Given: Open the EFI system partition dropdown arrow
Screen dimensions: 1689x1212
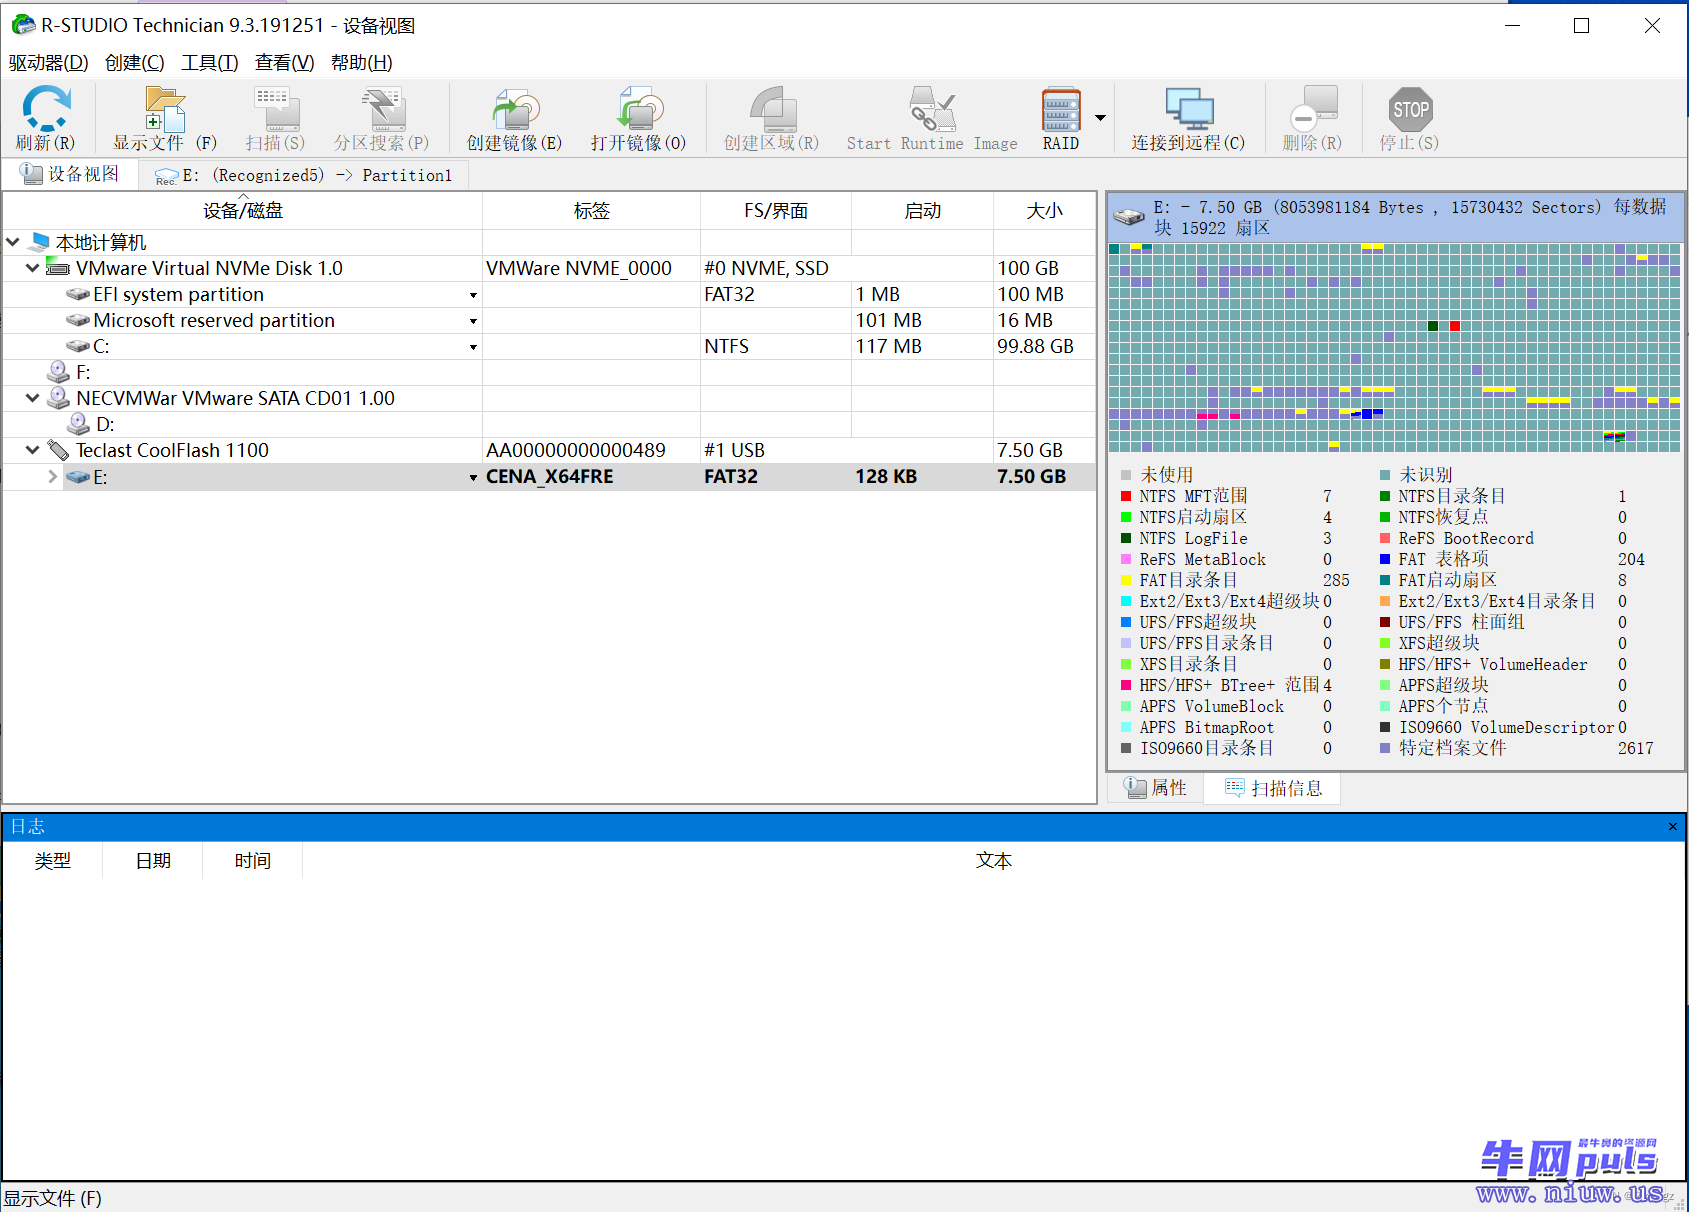Looking at the screenshot, I should pos(473,295).
